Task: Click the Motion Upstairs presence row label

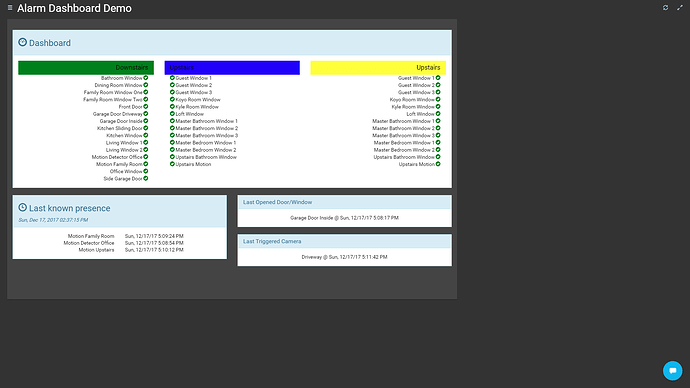Action: 96,250
